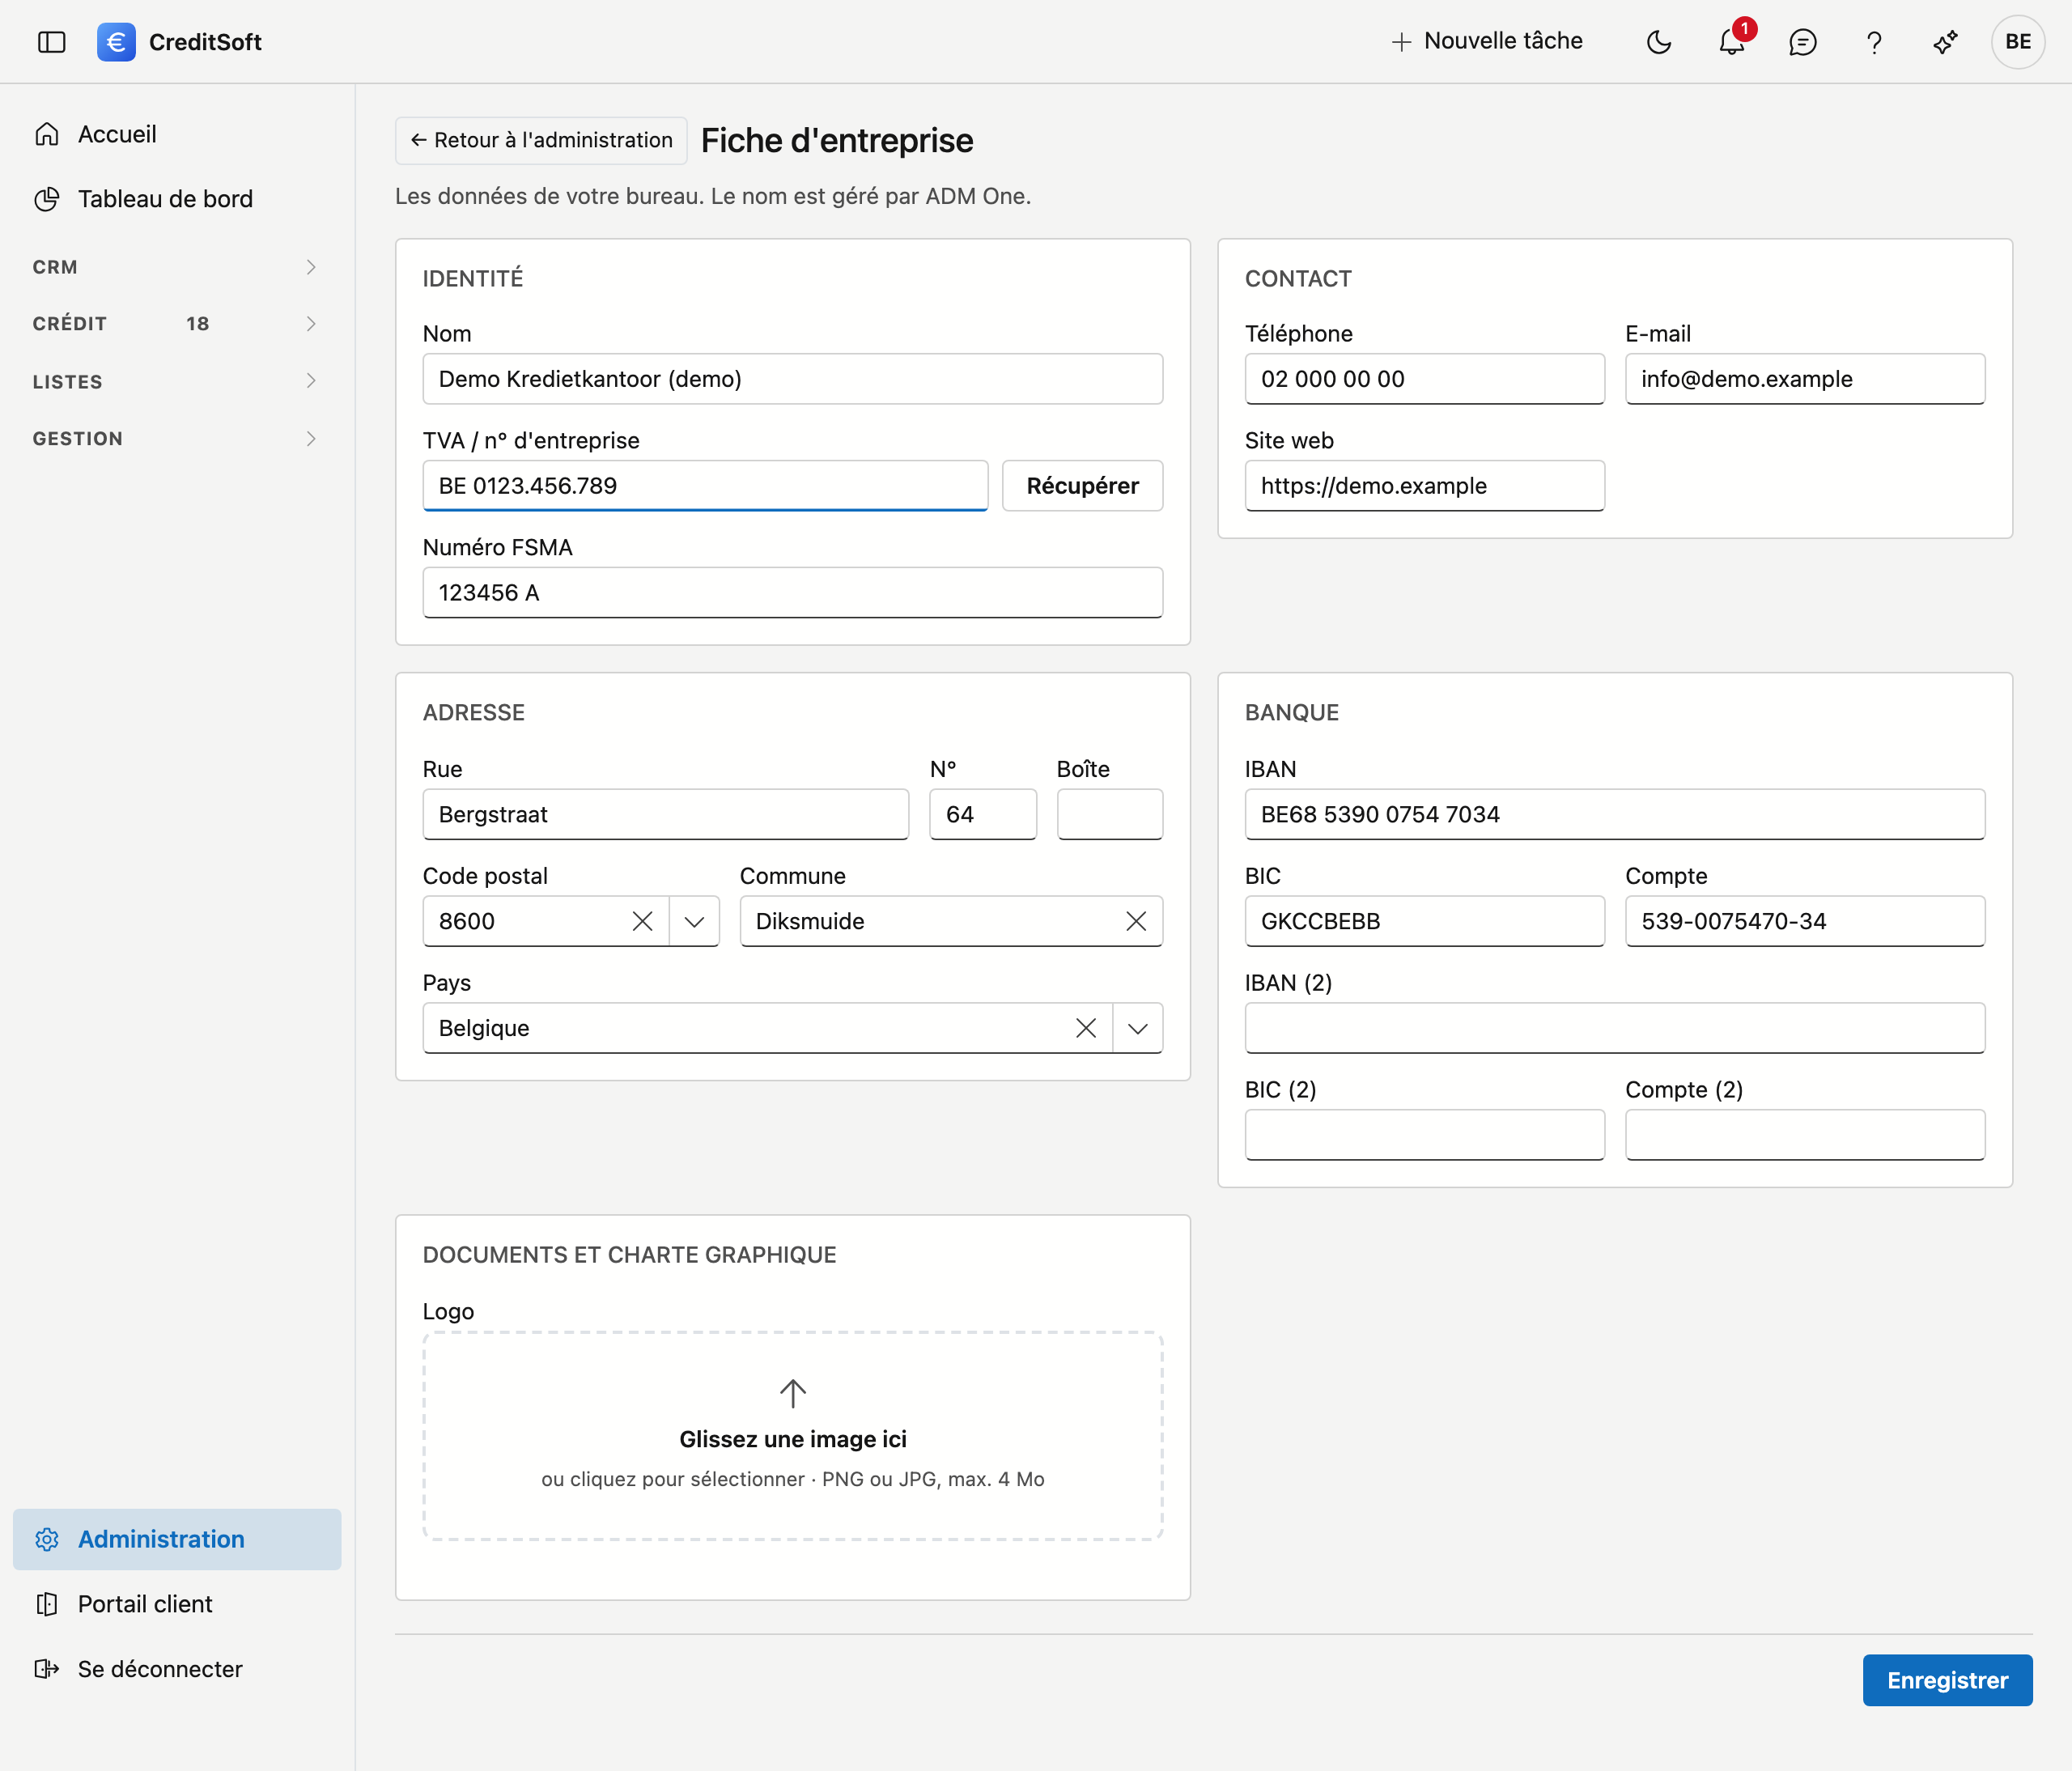
Task: Clear the Pays Belgique value
Action: point(1086,1028)
